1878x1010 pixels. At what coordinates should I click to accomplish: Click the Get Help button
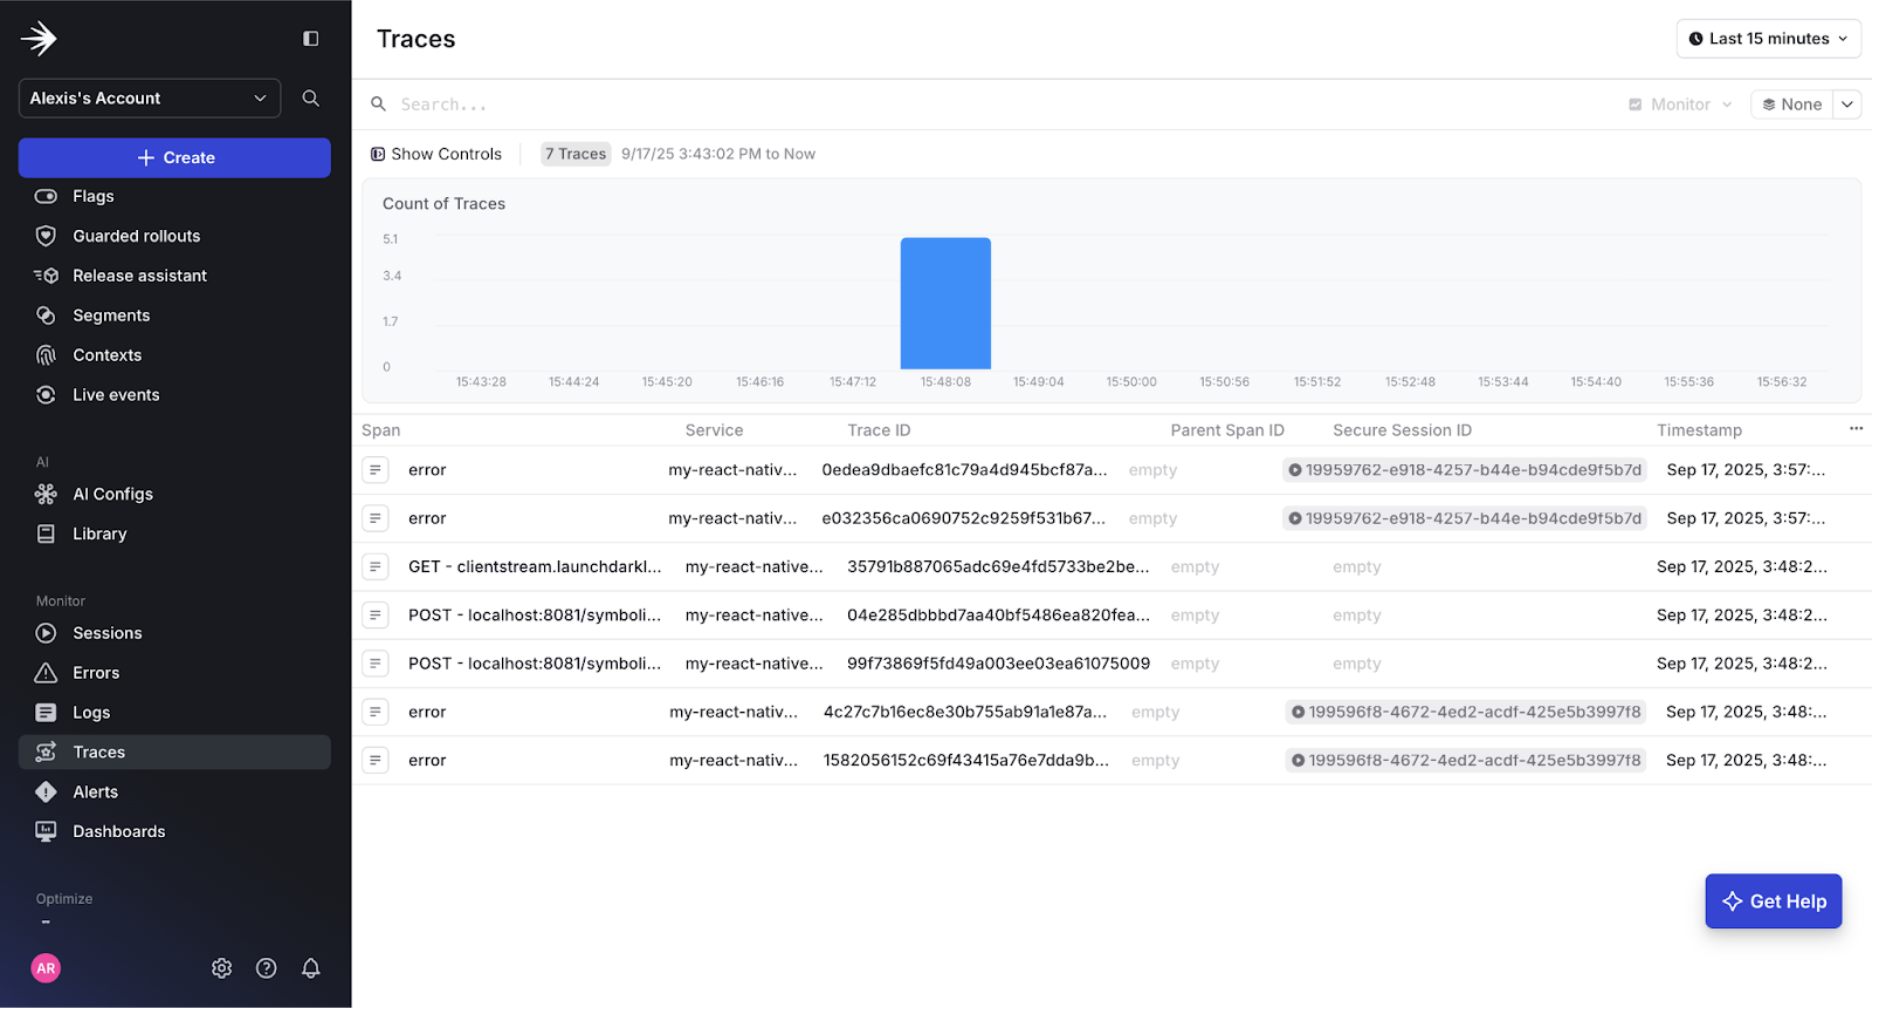pos(1773,900)
